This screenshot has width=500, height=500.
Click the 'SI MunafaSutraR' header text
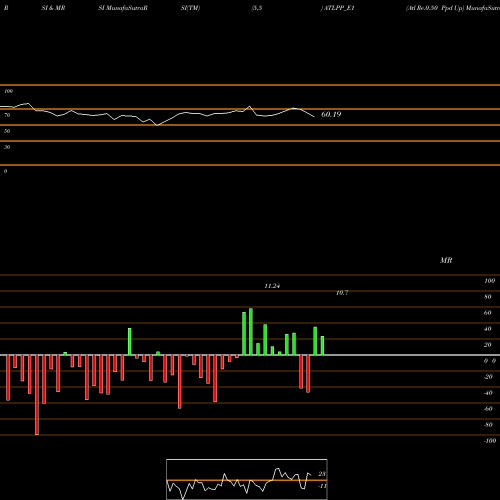pyautogui.click(x=123, y=8)
